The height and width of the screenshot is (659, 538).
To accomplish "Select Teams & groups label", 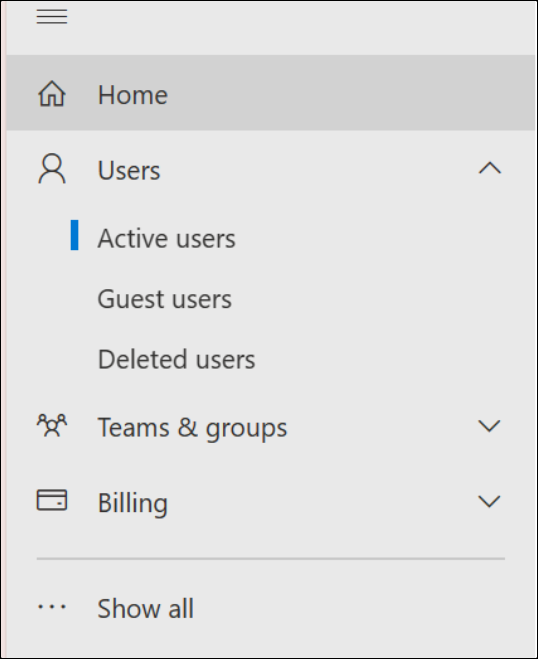I will [193, 428].
